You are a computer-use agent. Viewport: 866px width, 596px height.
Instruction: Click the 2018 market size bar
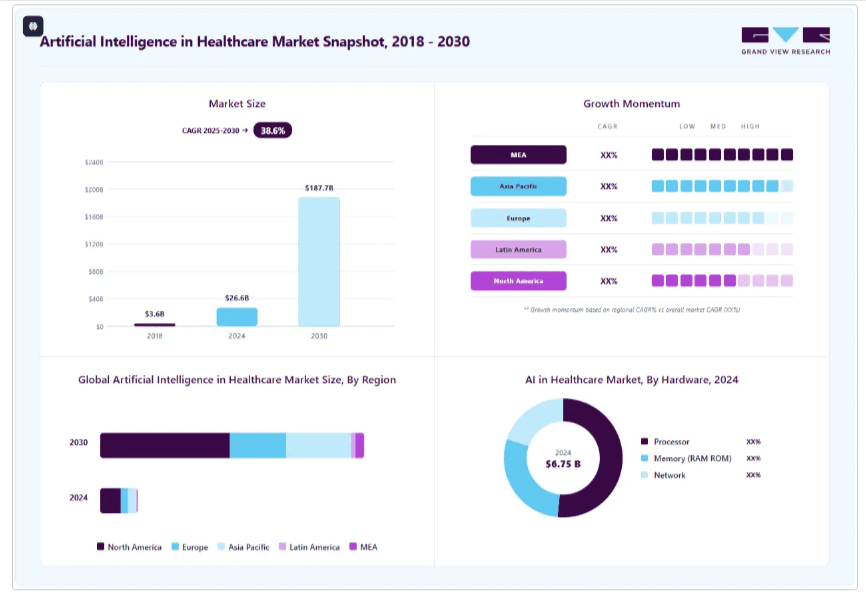pyautogui.click(x=155, y=325)
